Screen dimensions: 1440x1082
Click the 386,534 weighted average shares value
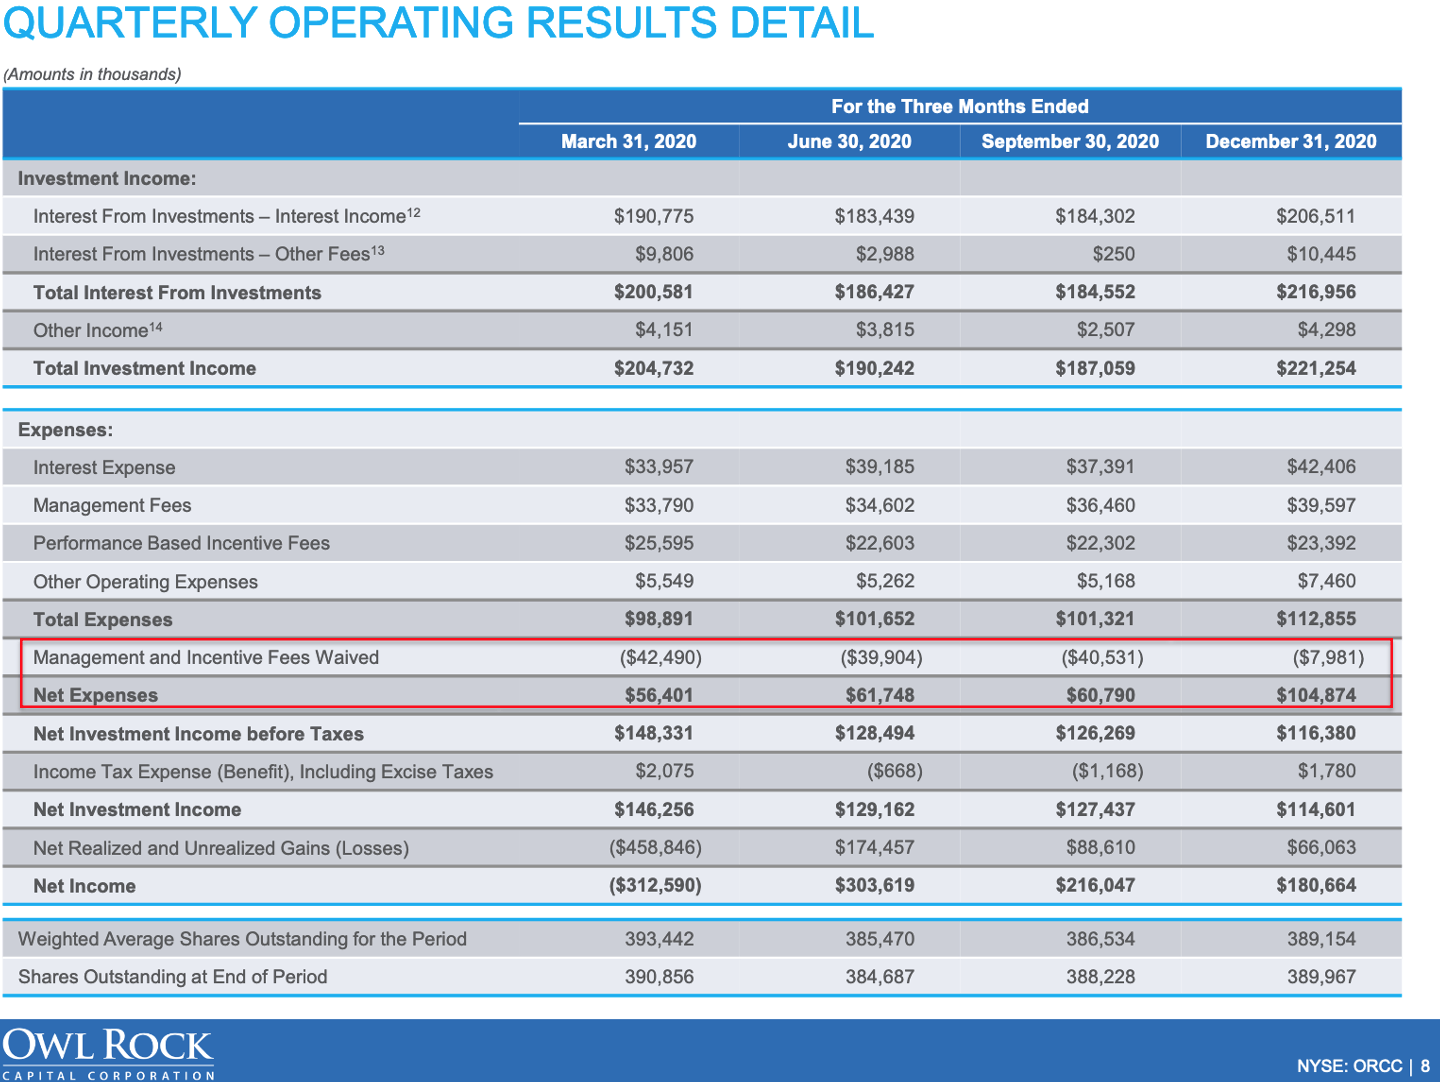point(1101,939)
